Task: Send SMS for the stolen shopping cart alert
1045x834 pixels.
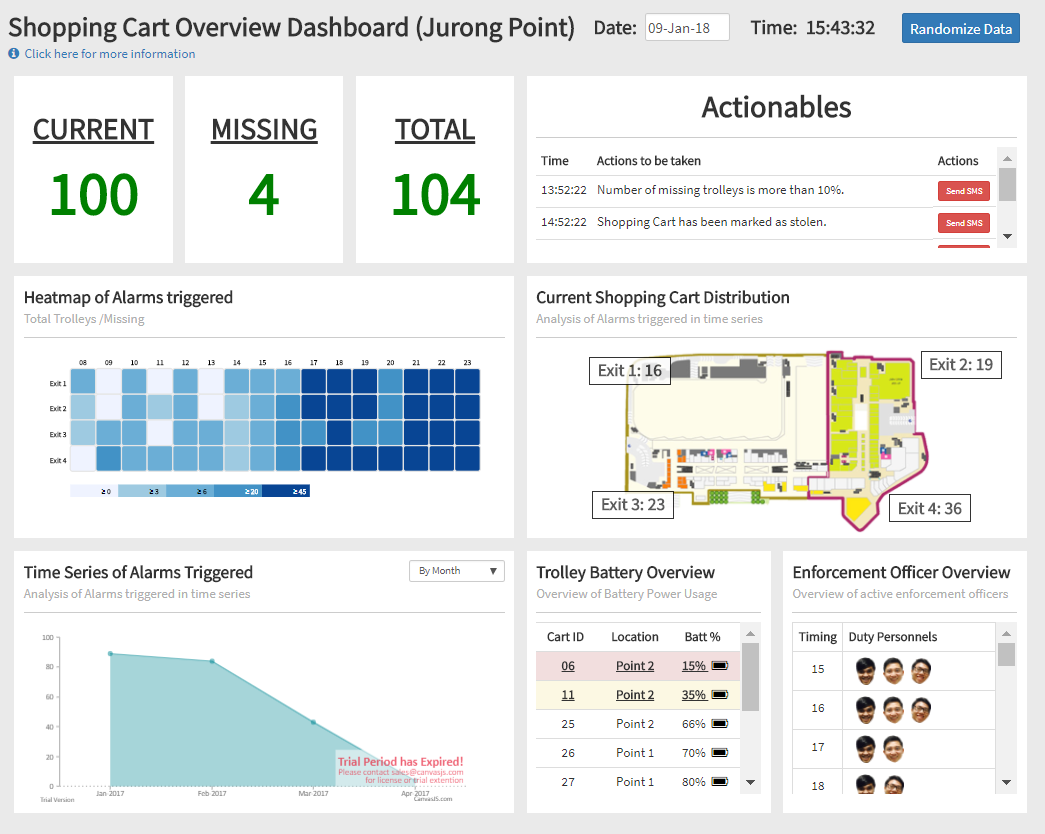Action: click(x=963, y=222)
